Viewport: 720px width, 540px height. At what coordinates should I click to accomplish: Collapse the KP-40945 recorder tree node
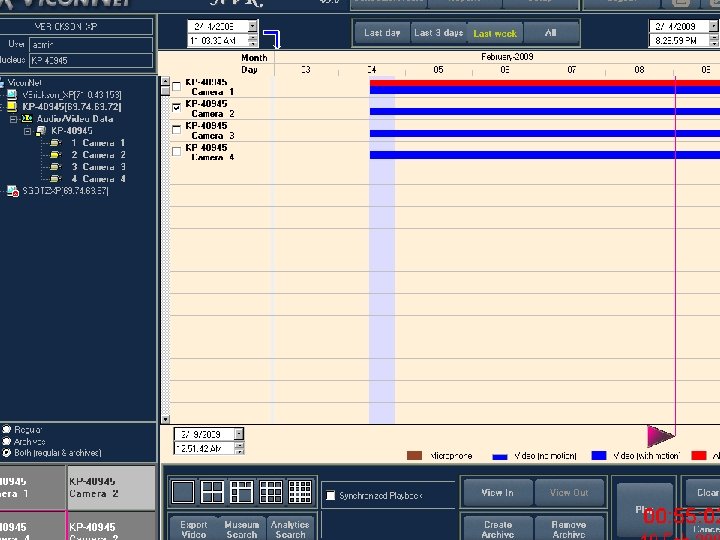tap(28, 131)
